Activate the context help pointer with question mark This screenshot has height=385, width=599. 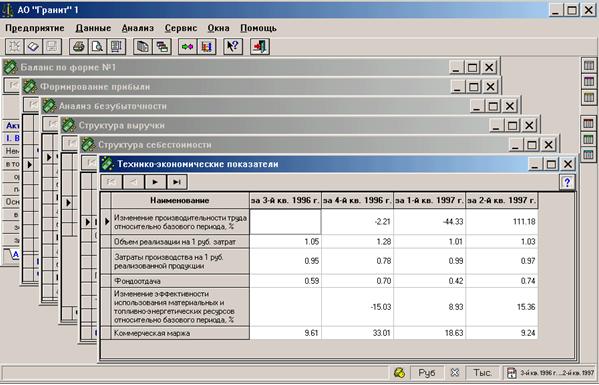(x=233, y=47)
